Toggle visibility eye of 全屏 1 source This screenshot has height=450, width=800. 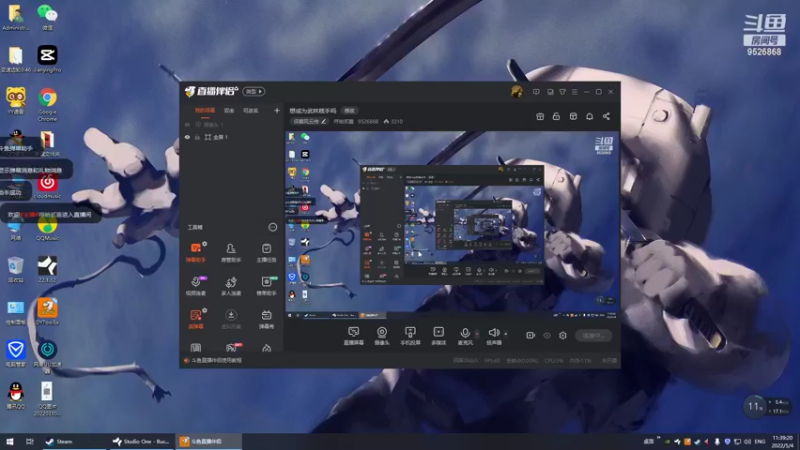(187, 137)
